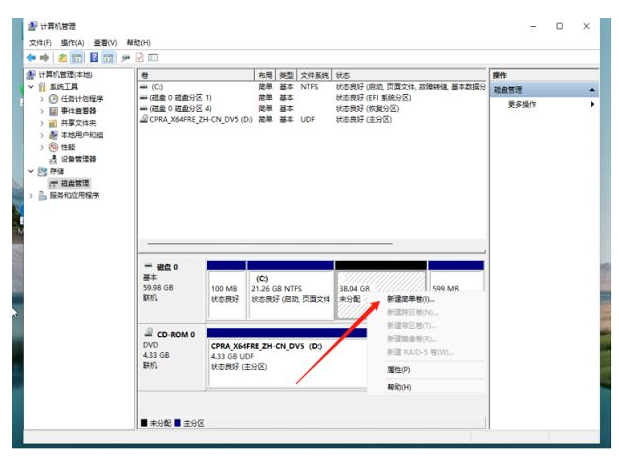
Task: Click the 磁盘 0 disk icon
Action: (148, 266)
